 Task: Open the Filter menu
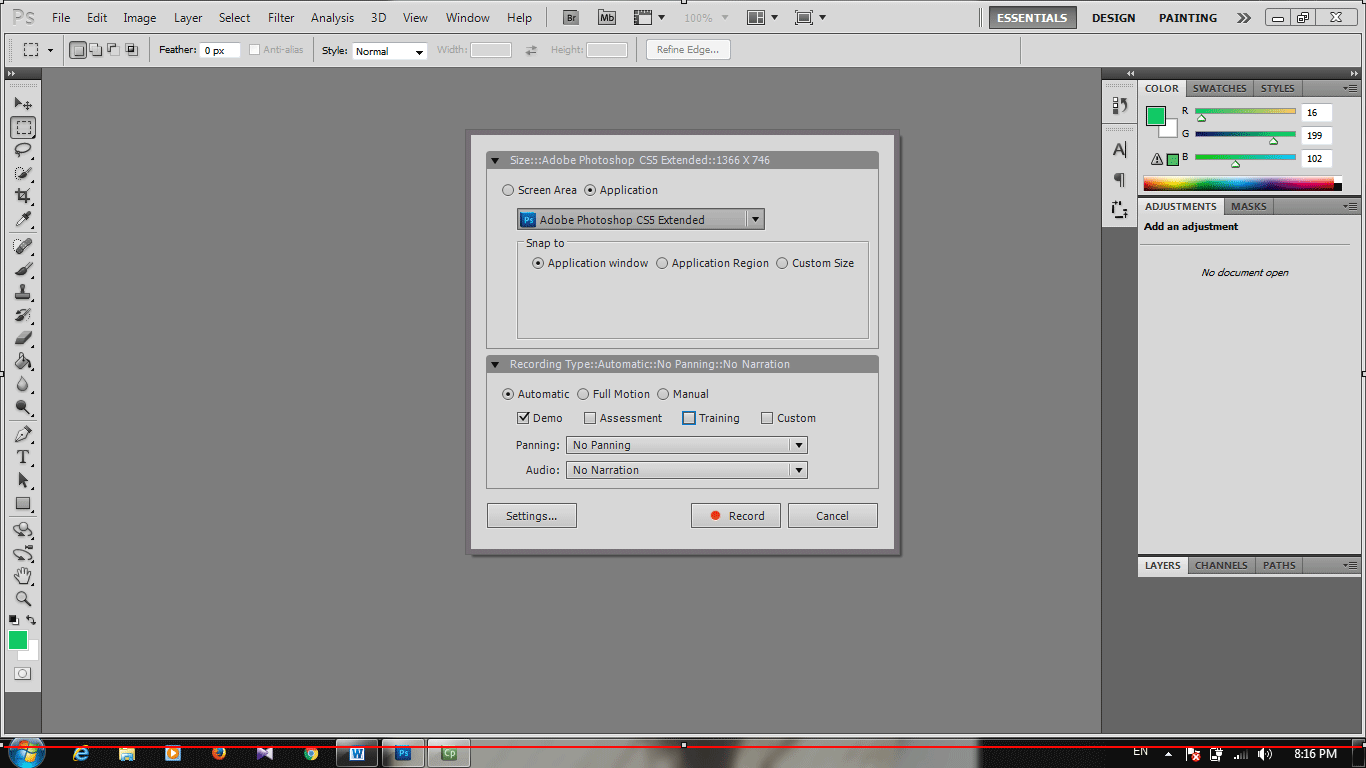(281, 18)
